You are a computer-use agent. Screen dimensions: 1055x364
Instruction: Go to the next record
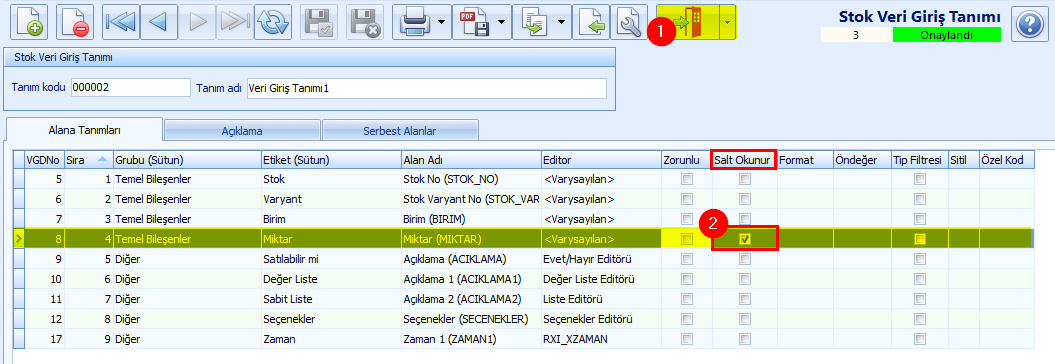tap(196, 22)
